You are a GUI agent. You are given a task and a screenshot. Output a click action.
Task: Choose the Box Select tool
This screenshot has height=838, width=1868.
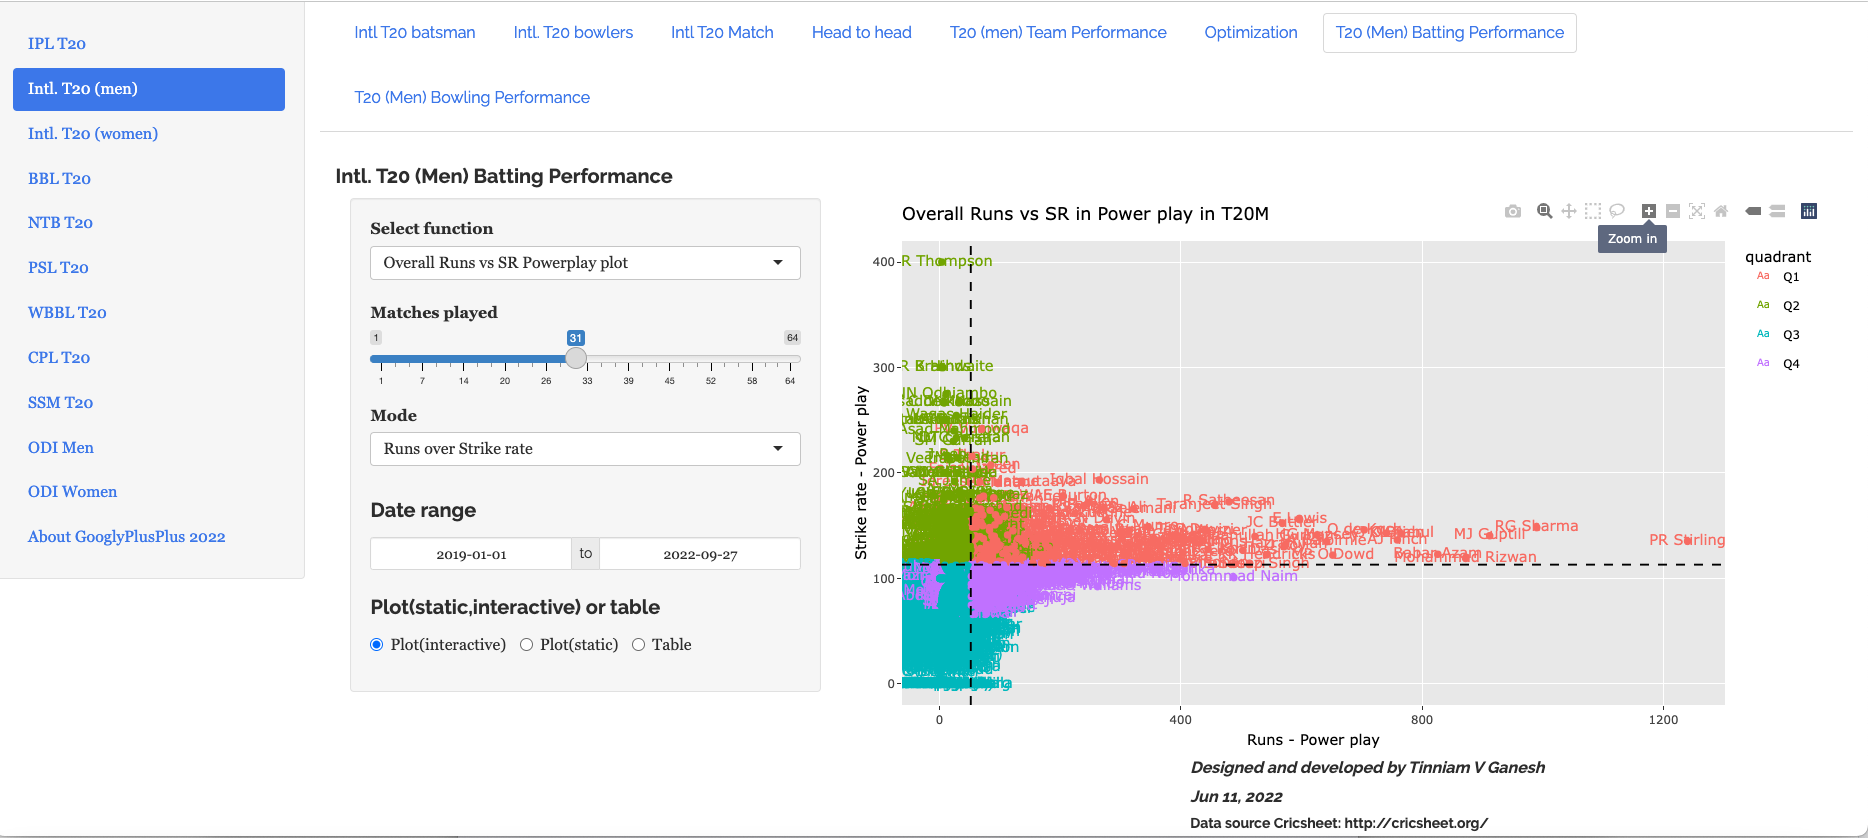tap(1593, 211)
